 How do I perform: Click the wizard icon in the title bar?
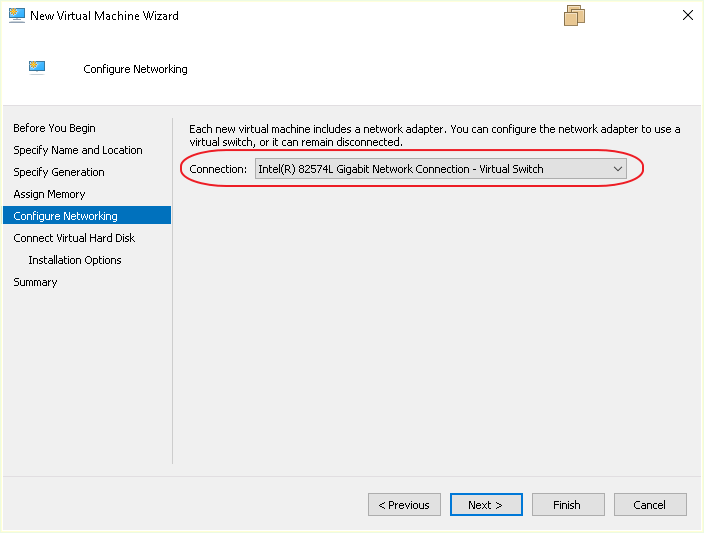[16, 16]
